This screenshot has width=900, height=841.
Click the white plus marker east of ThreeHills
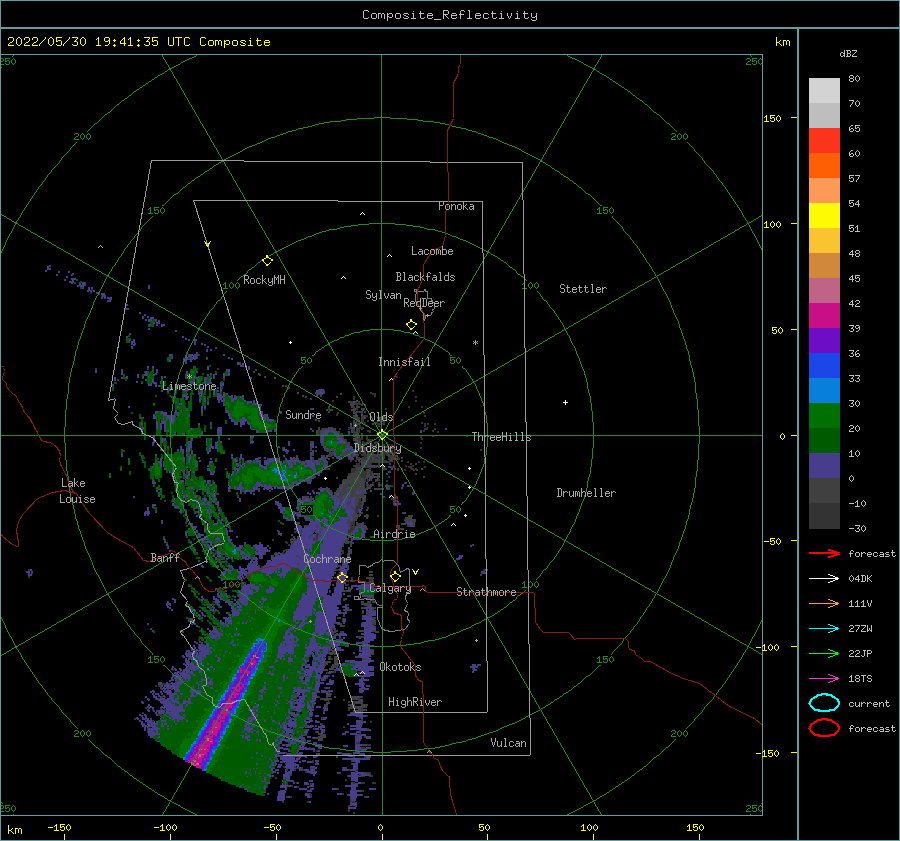[565, 402]
